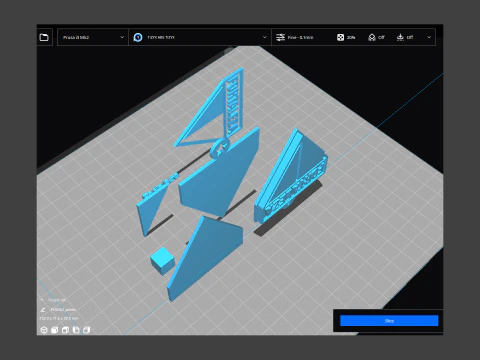Expand the material and nozzle dropdown

point(200,37)
